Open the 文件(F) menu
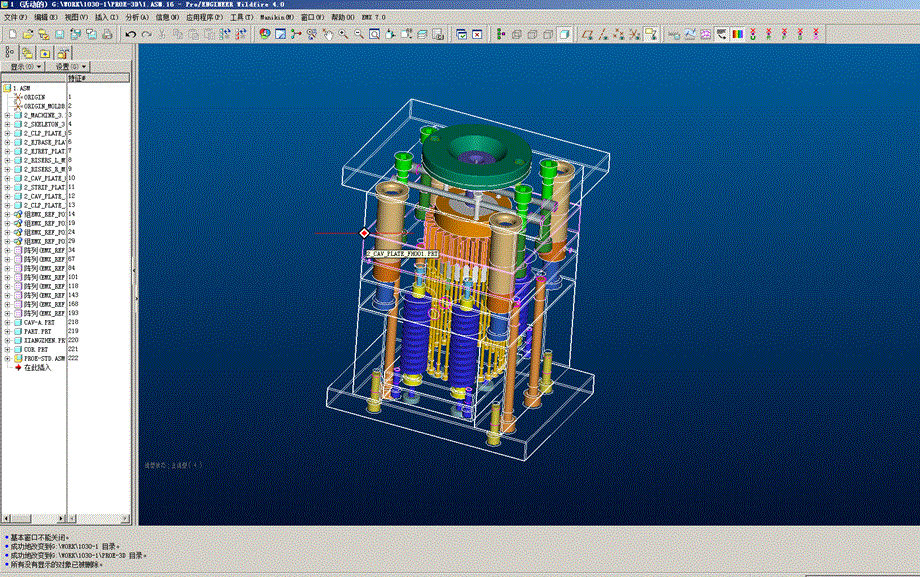 click(x=15, y=18)
